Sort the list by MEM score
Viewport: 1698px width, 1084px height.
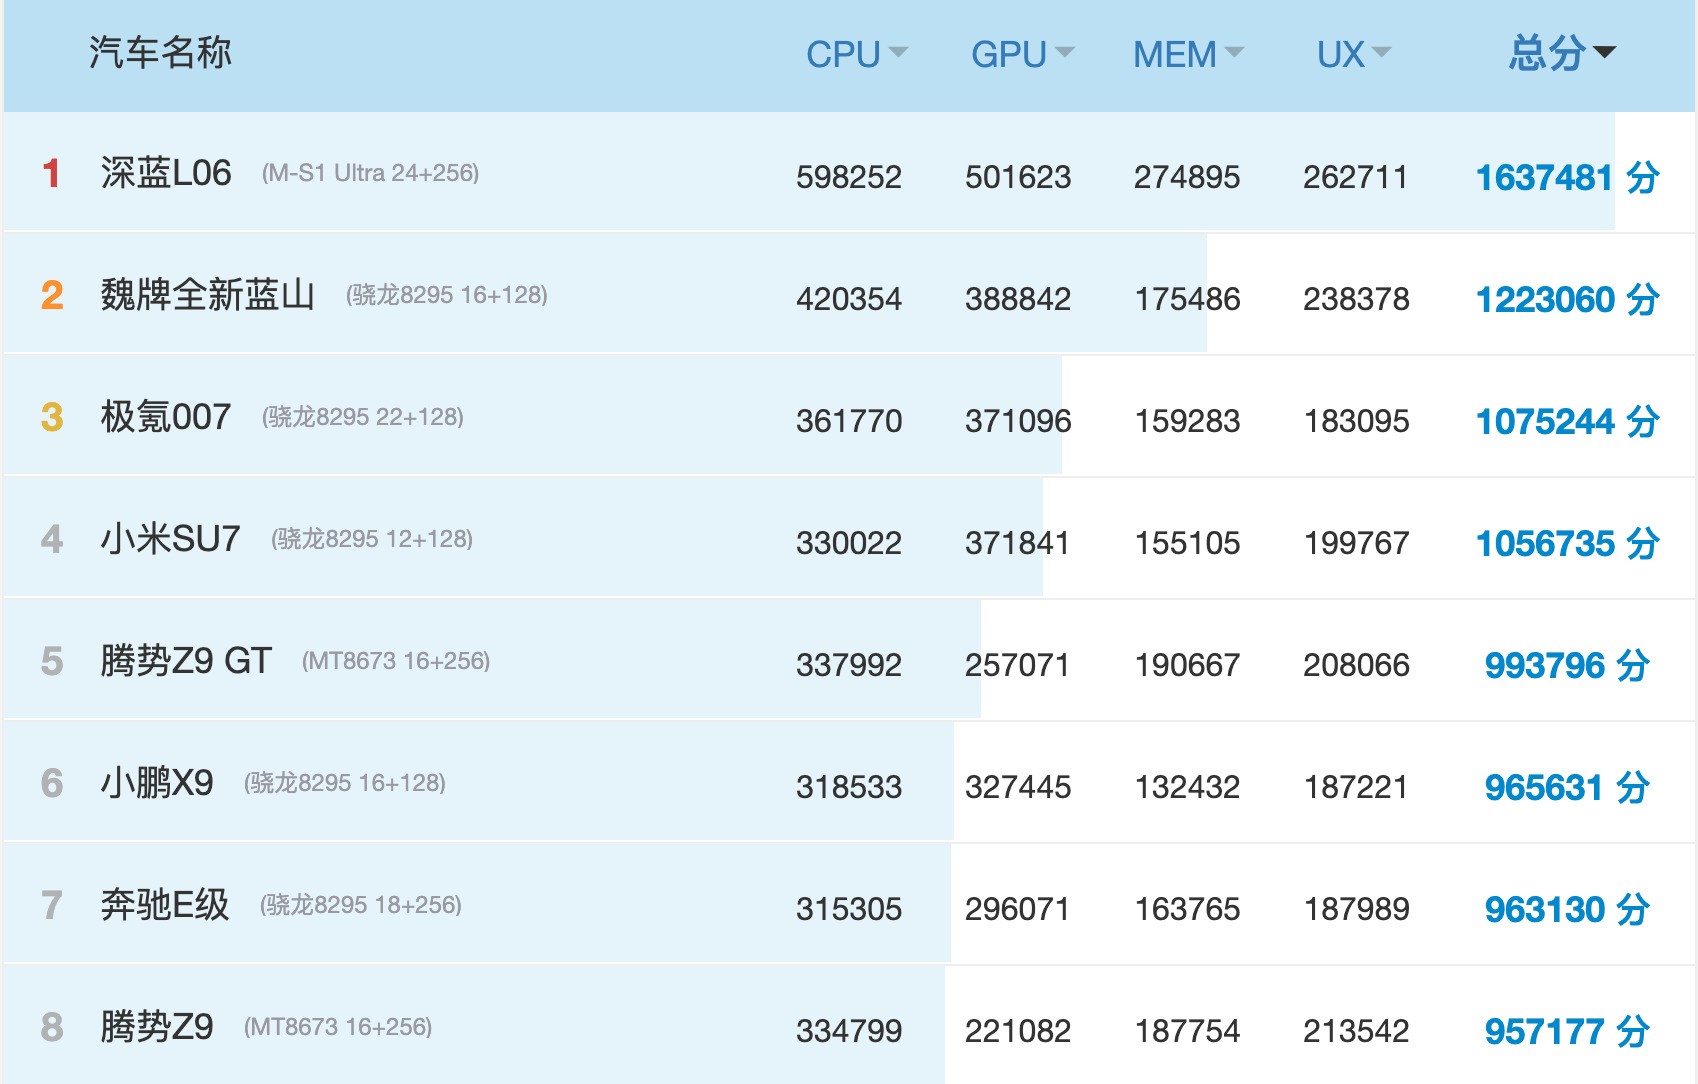[1186, 54]
